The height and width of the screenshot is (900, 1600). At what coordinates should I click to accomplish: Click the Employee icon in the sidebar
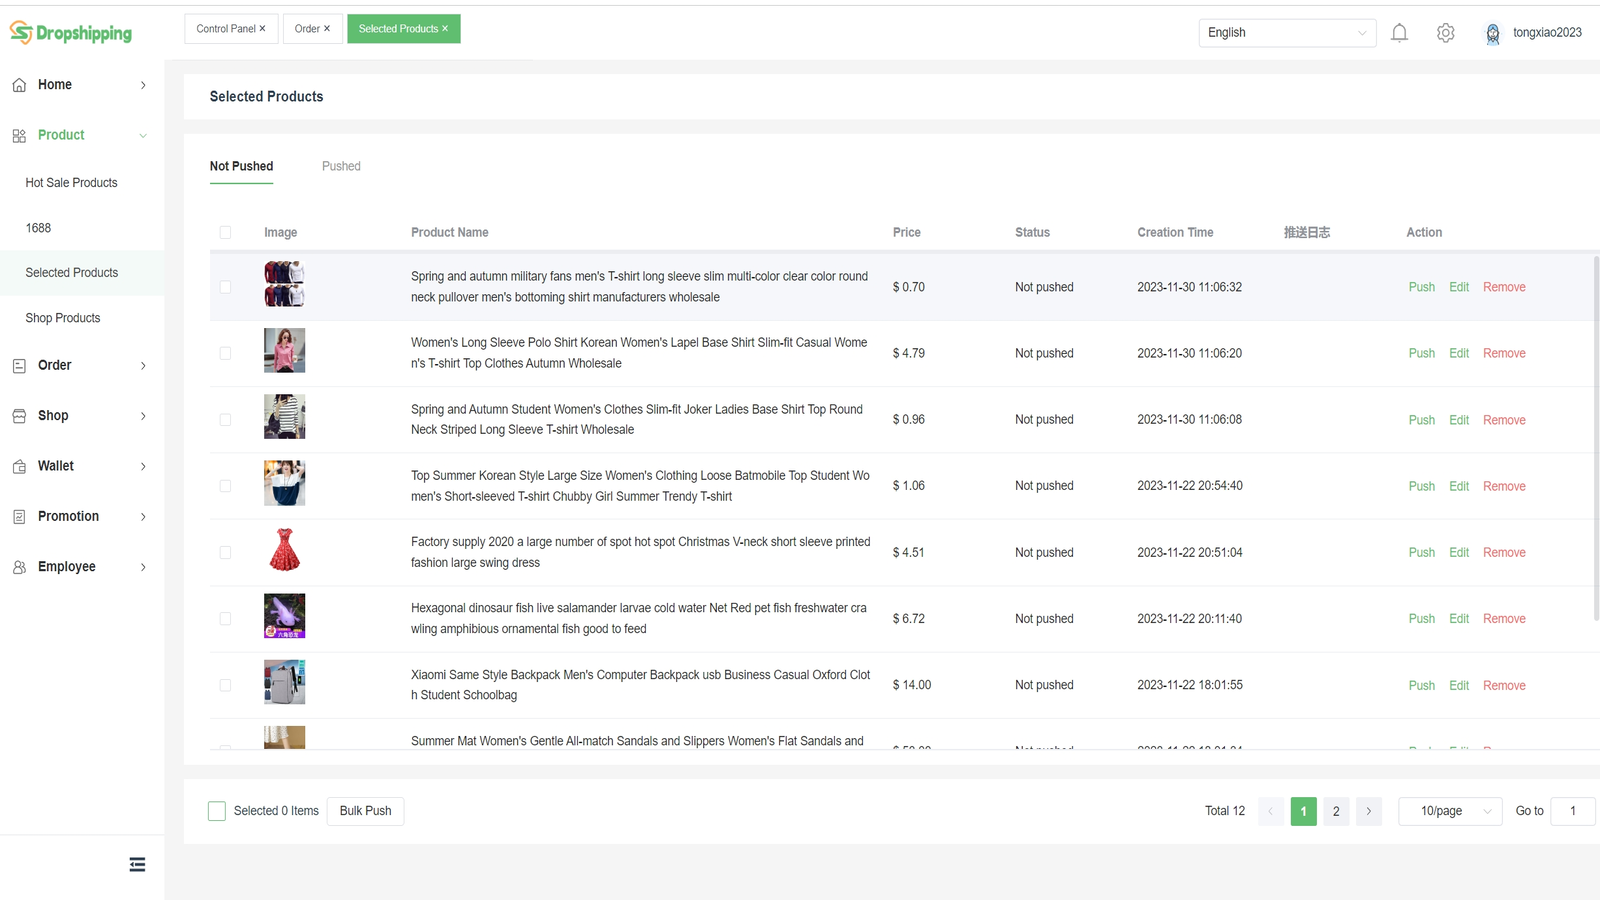pos(18,566)
